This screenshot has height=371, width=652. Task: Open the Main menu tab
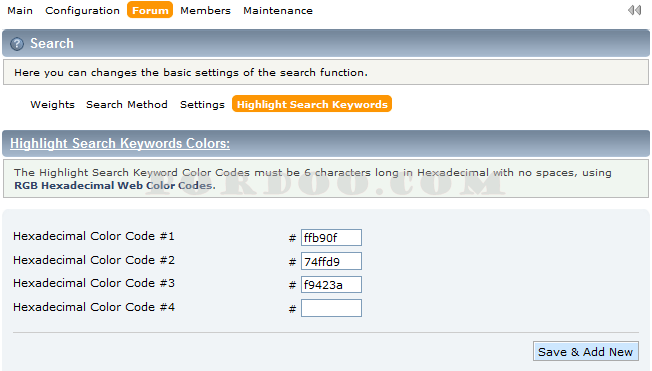click(20, 10)
